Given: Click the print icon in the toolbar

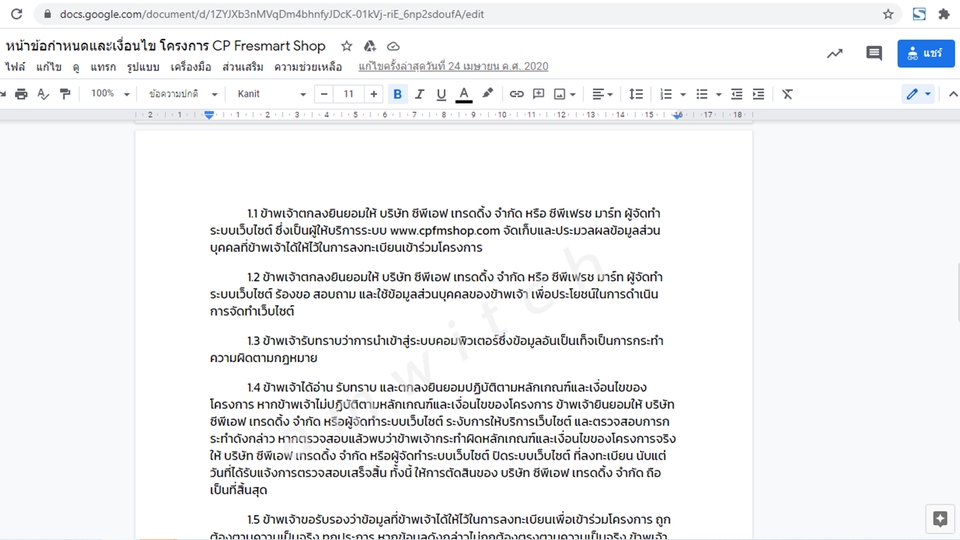Looking at the screenshot, I should 21,94.
